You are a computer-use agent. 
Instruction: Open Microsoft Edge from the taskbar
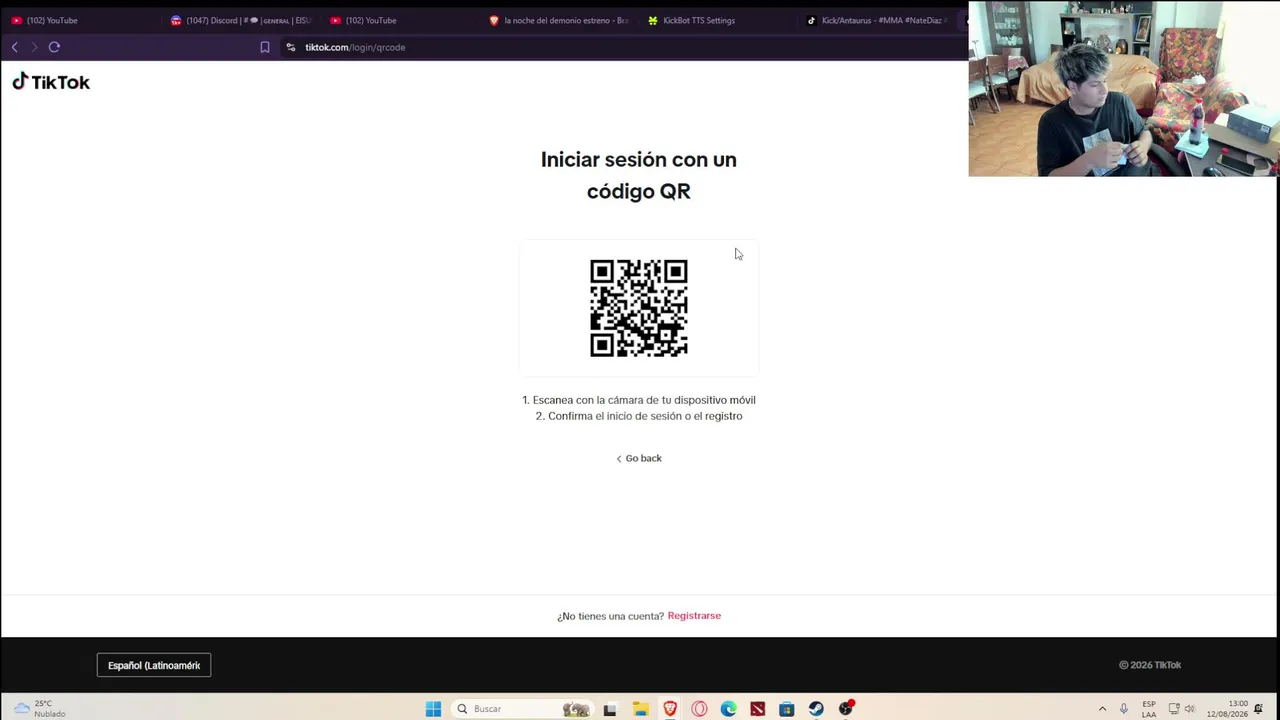pos(728,709)
